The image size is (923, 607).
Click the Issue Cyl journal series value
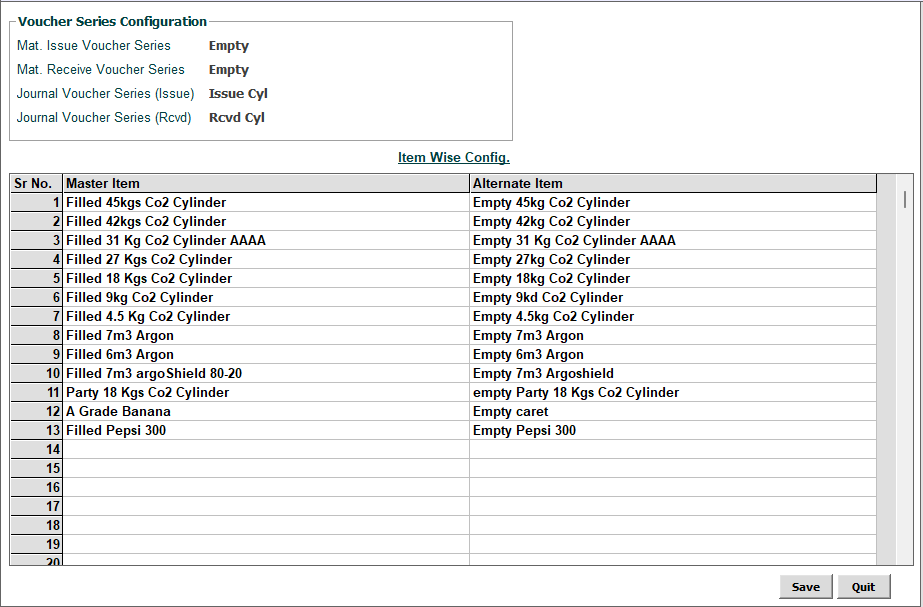point(238,94)
